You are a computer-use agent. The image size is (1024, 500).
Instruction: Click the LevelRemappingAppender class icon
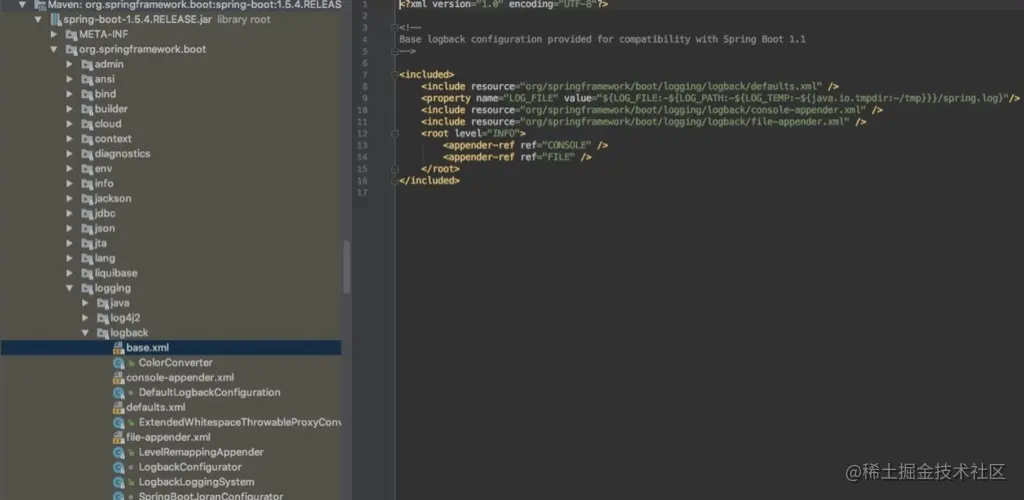pos(118,452)
